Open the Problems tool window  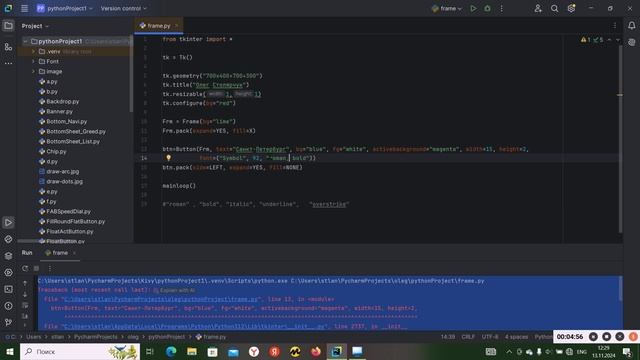(8, 306)
